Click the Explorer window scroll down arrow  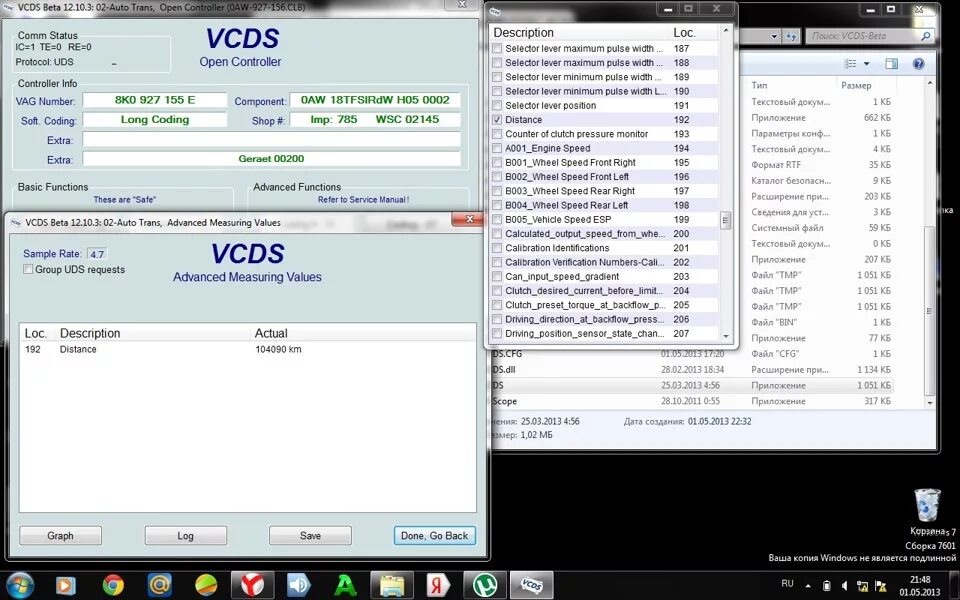pyautogui.click(x=930, y=403)
